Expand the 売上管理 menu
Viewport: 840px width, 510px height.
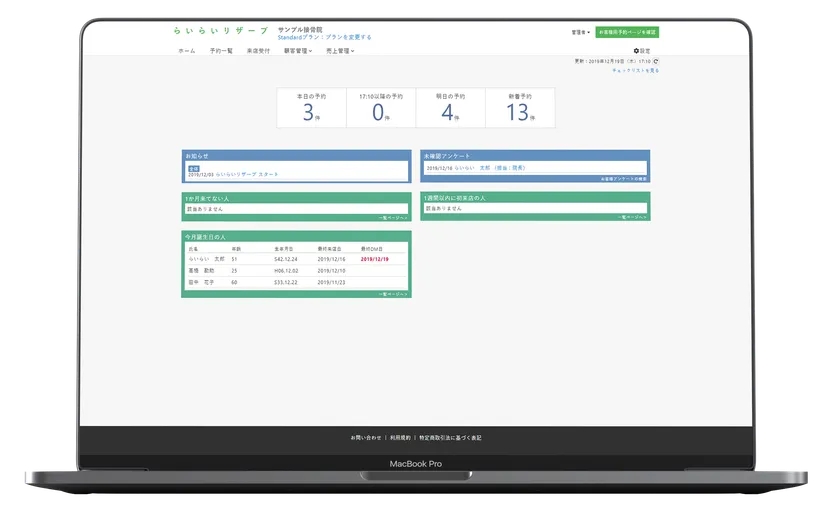click(x=340, y=51)
